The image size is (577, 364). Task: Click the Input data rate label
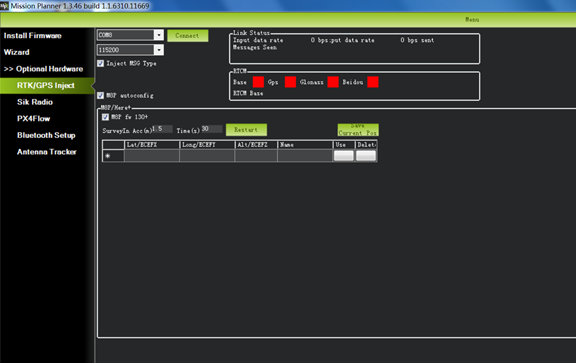point(258,40)
